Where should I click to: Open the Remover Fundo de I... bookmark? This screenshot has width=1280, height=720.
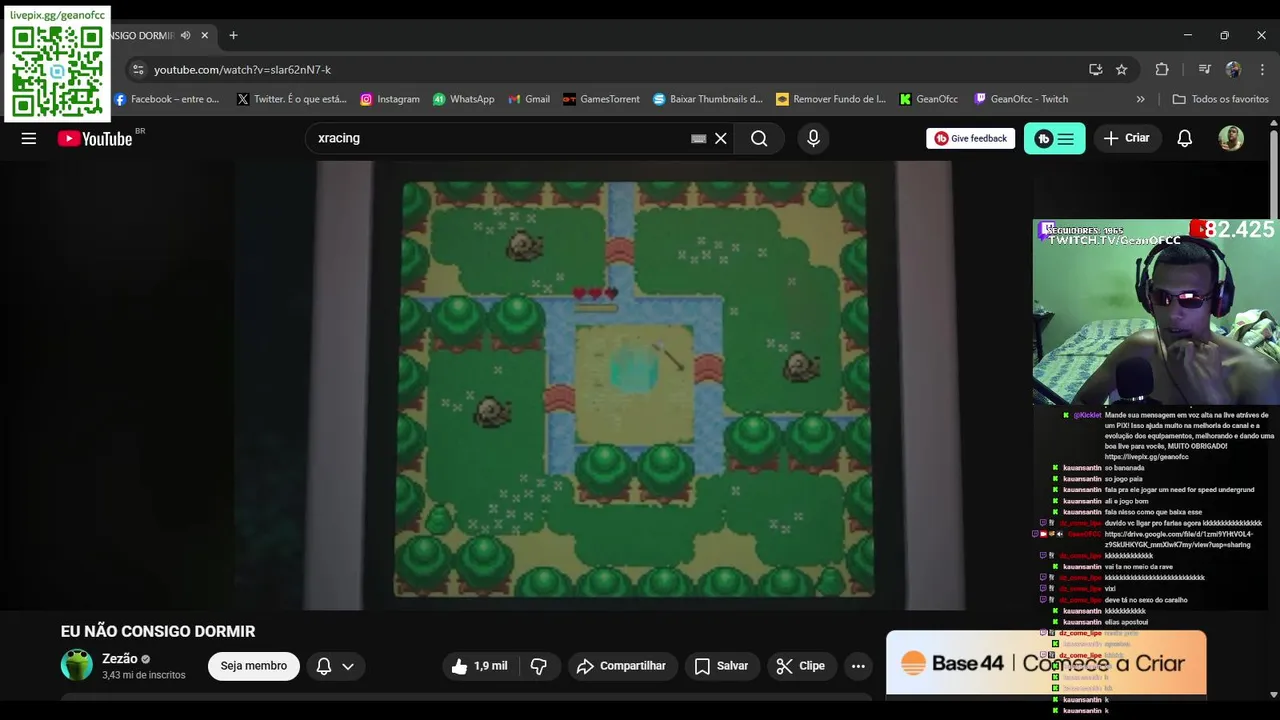point(831,99)
